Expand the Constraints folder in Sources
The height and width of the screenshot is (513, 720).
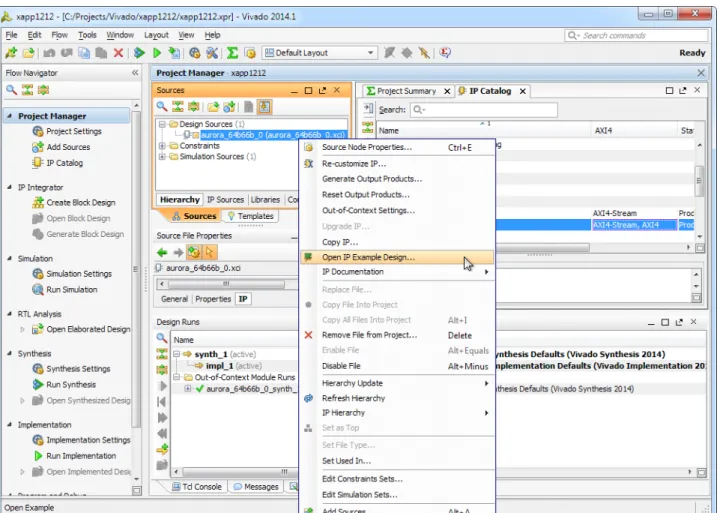pyautogui.click(x=162, y=146)
